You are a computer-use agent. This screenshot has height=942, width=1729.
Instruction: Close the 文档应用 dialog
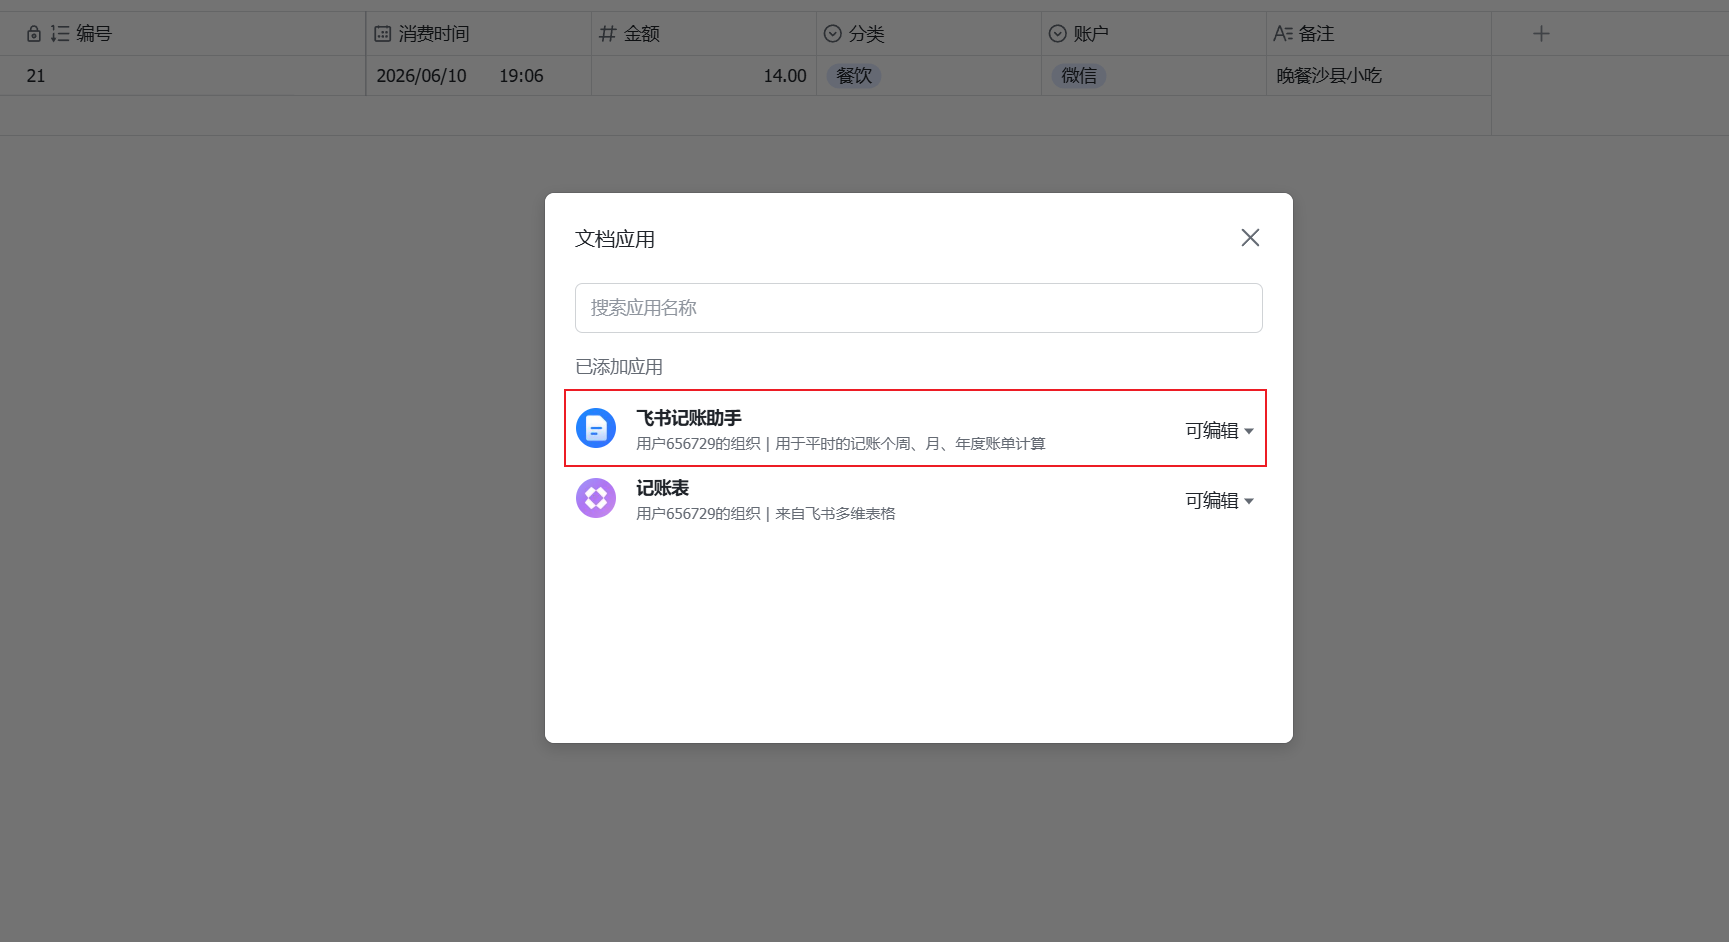[x=1250, y=238]
